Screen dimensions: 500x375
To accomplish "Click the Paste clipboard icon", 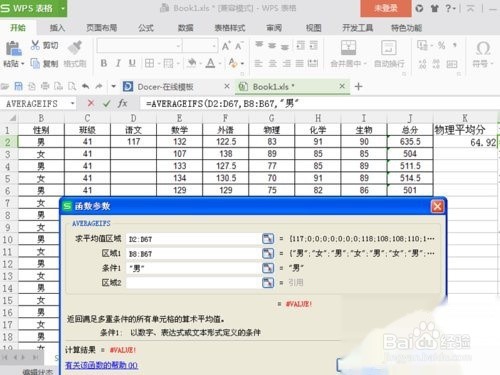I will click(x=13, y=49).
